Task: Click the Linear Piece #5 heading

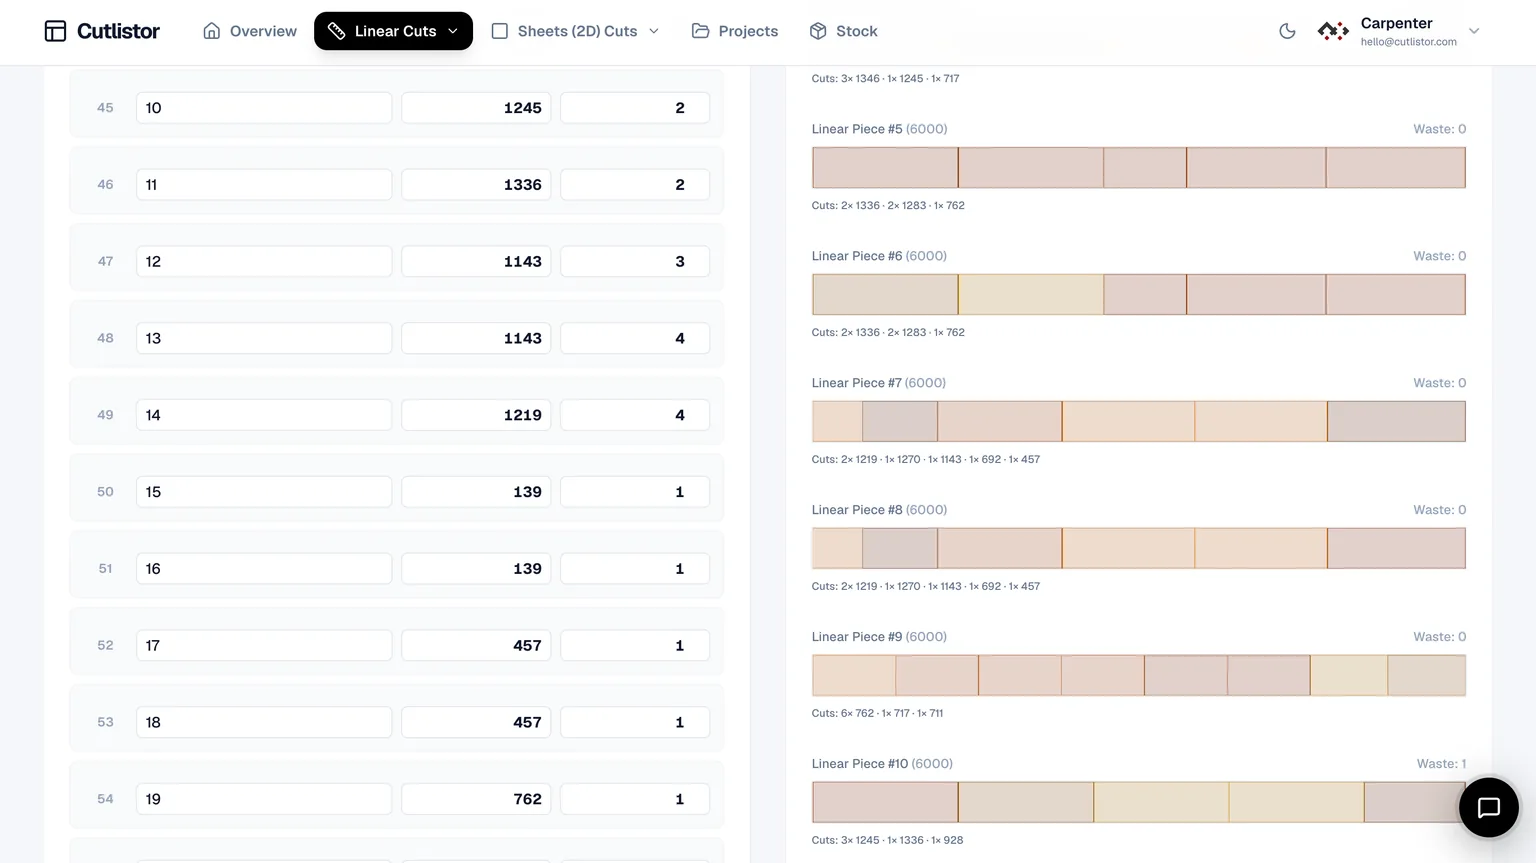Action: 879,129
